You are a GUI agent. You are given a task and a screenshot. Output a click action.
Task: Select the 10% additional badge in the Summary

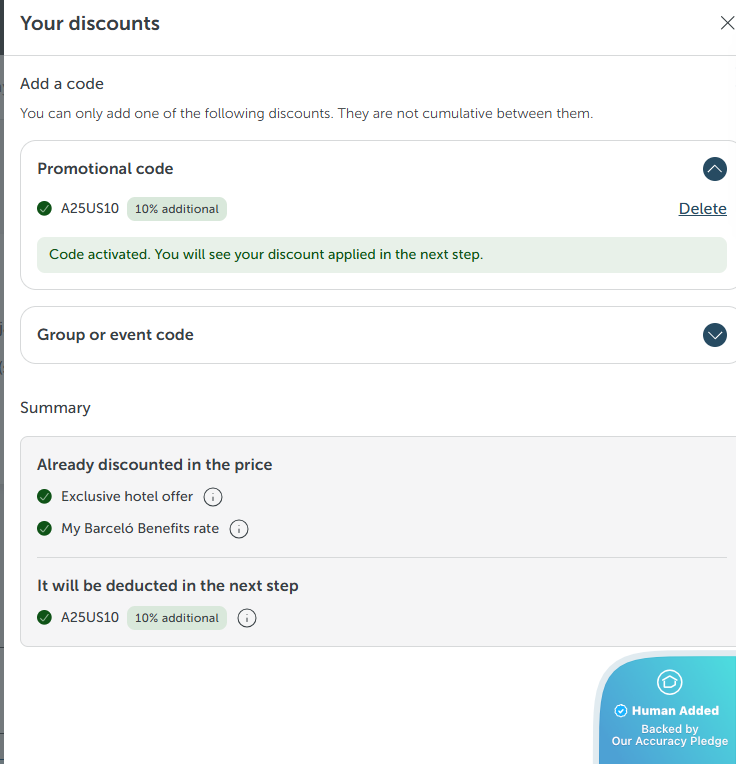click(177, 618)
